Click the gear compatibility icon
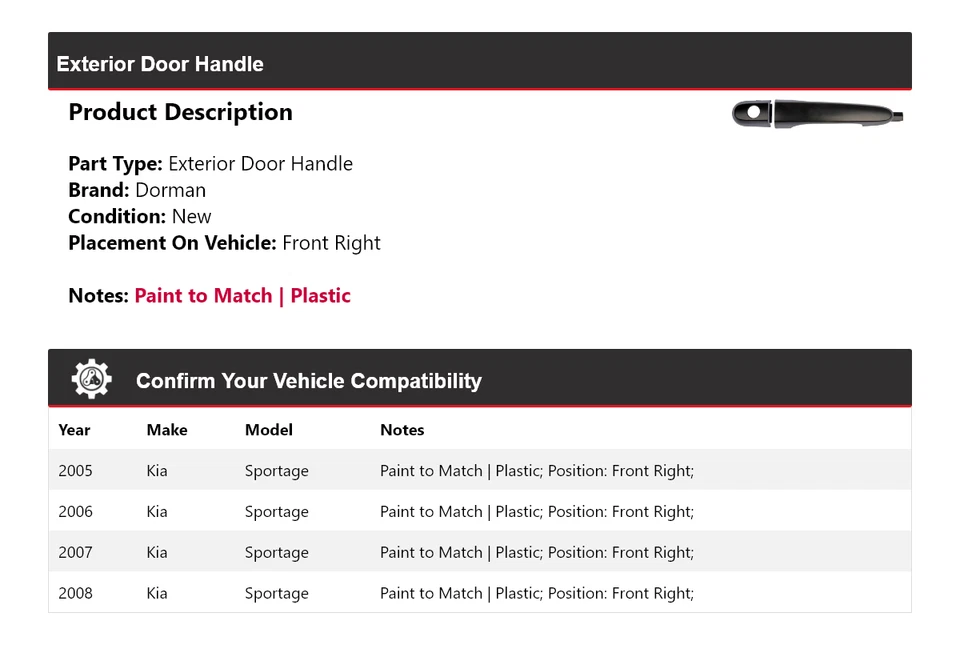Viewport: 960px width, 645px height. click(92, 380)
